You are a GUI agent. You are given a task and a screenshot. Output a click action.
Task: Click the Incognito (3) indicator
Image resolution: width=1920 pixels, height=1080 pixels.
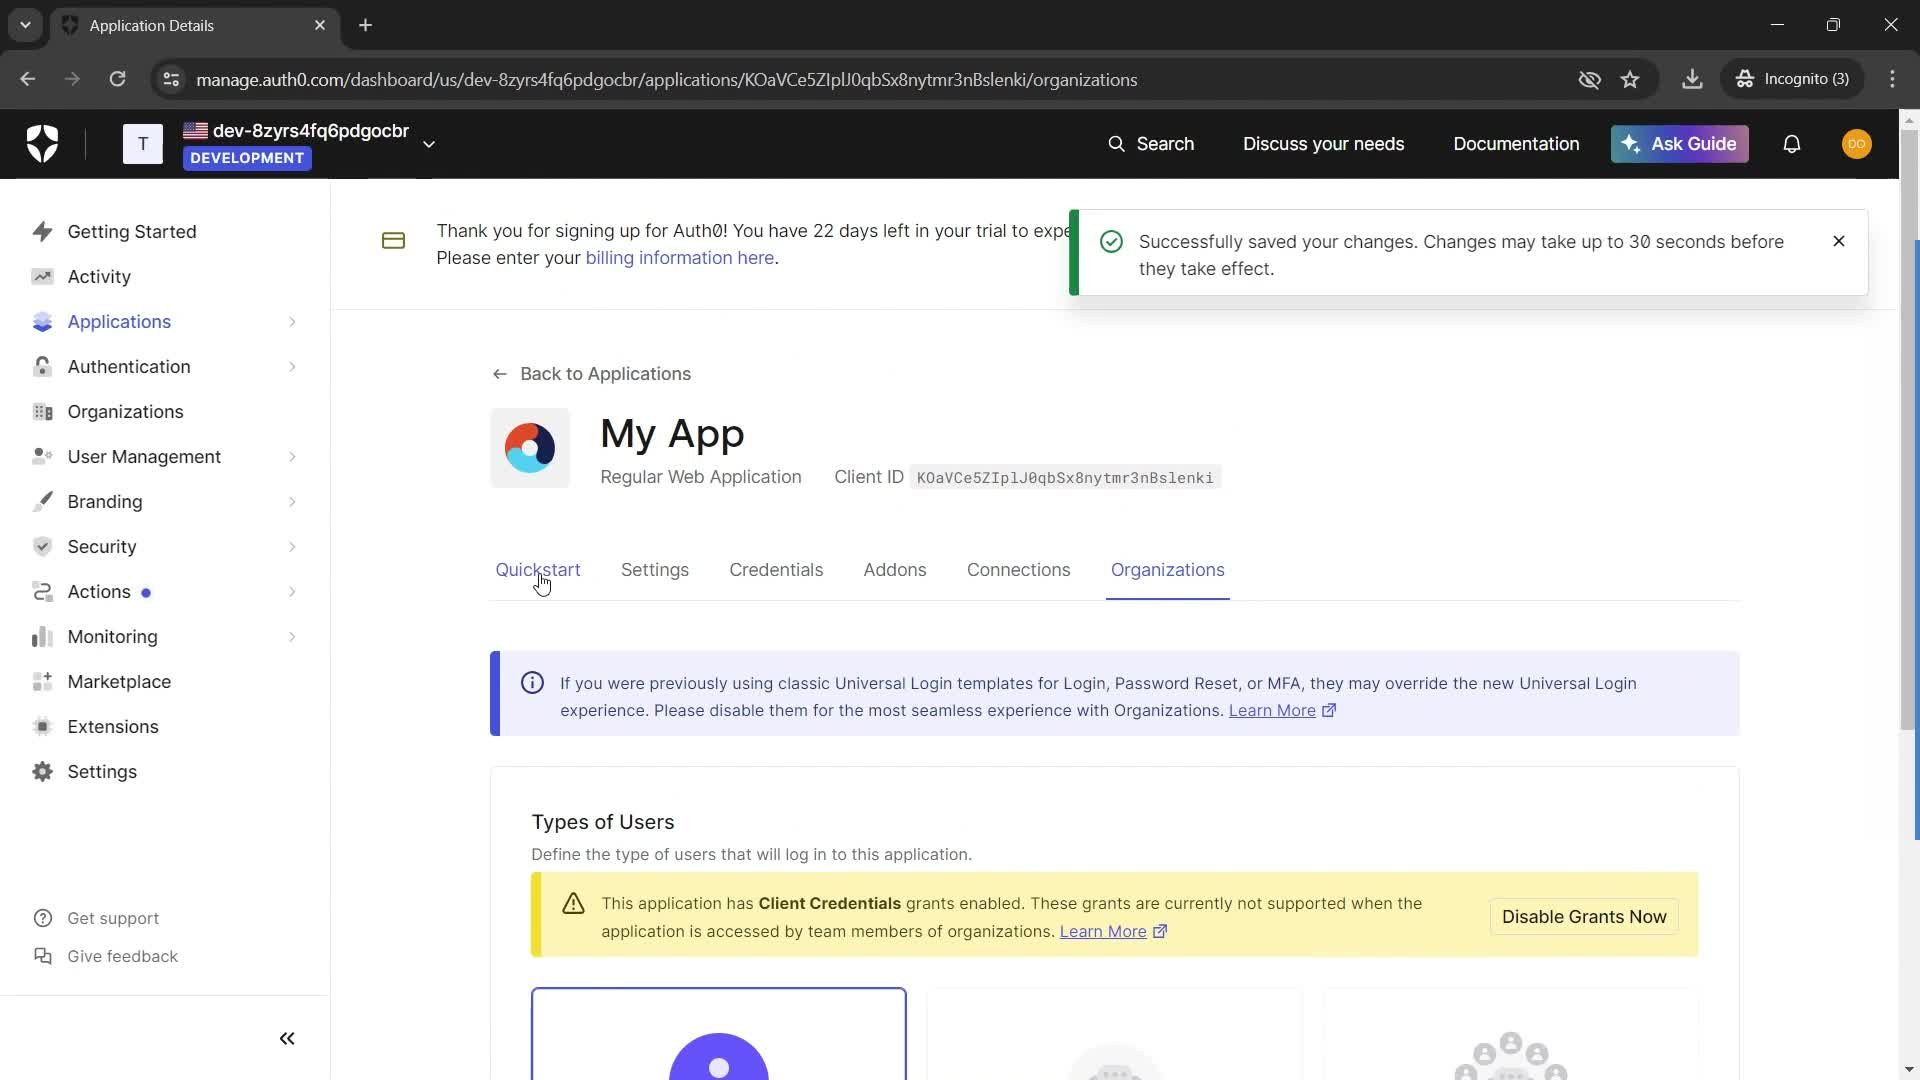coord(1792,79)
